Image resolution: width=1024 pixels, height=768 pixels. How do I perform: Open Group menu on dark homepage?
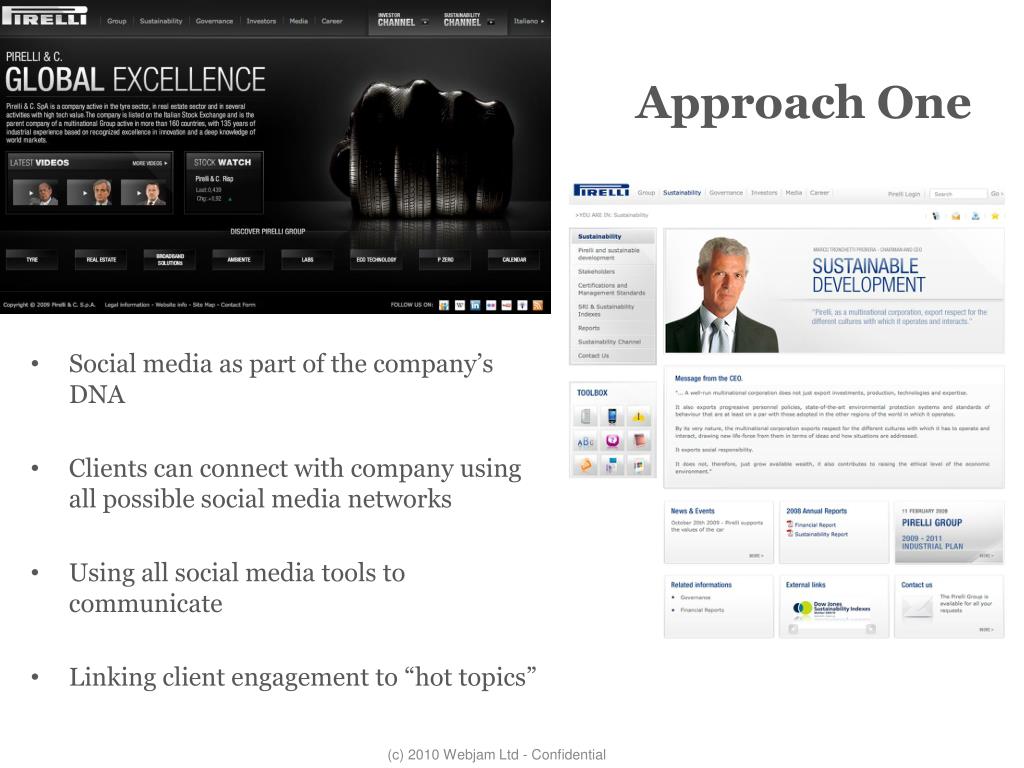pos(117,21)
